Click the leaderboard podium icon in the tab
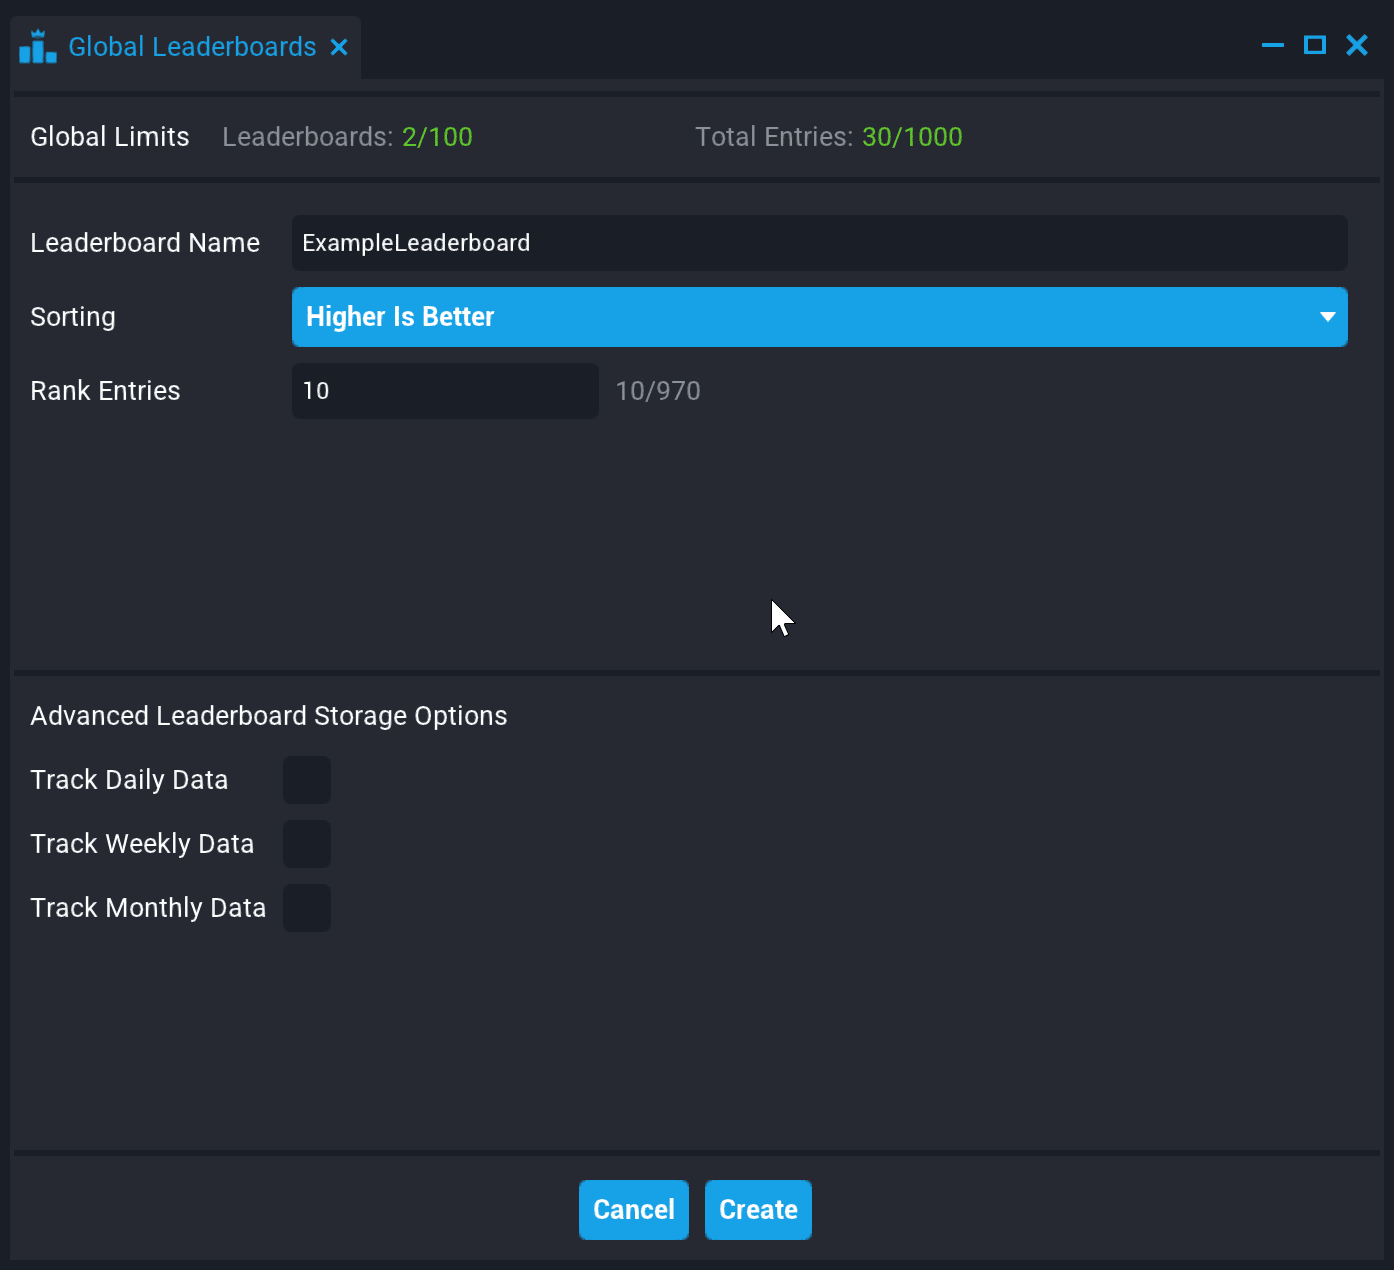1394x1270 pixels. click(x=37, y=47)
